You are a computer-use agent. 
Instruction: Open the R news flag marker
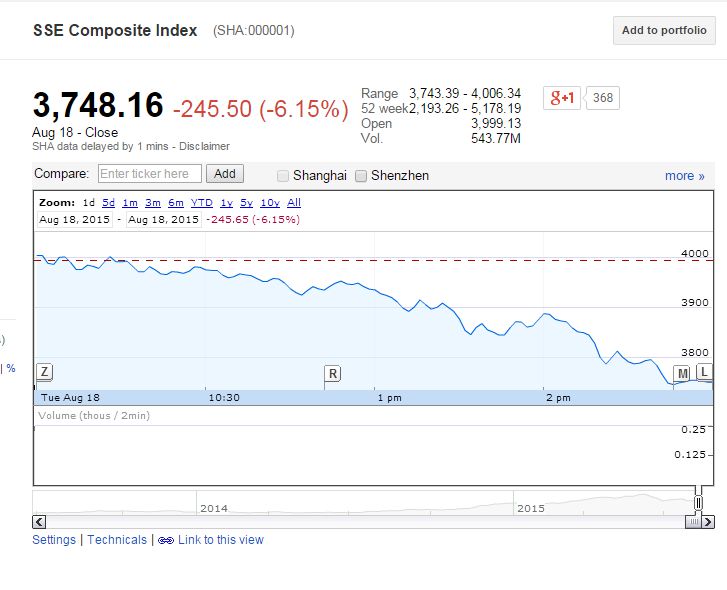[332, 374]
